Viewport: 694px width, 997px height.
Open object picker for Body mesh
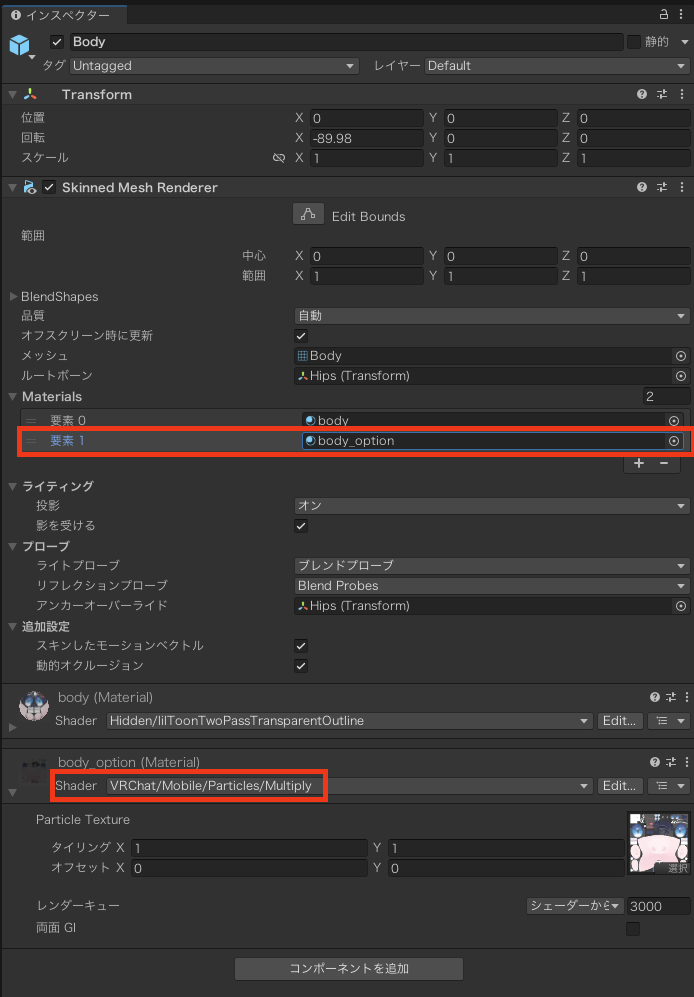[x=681, y=356]
